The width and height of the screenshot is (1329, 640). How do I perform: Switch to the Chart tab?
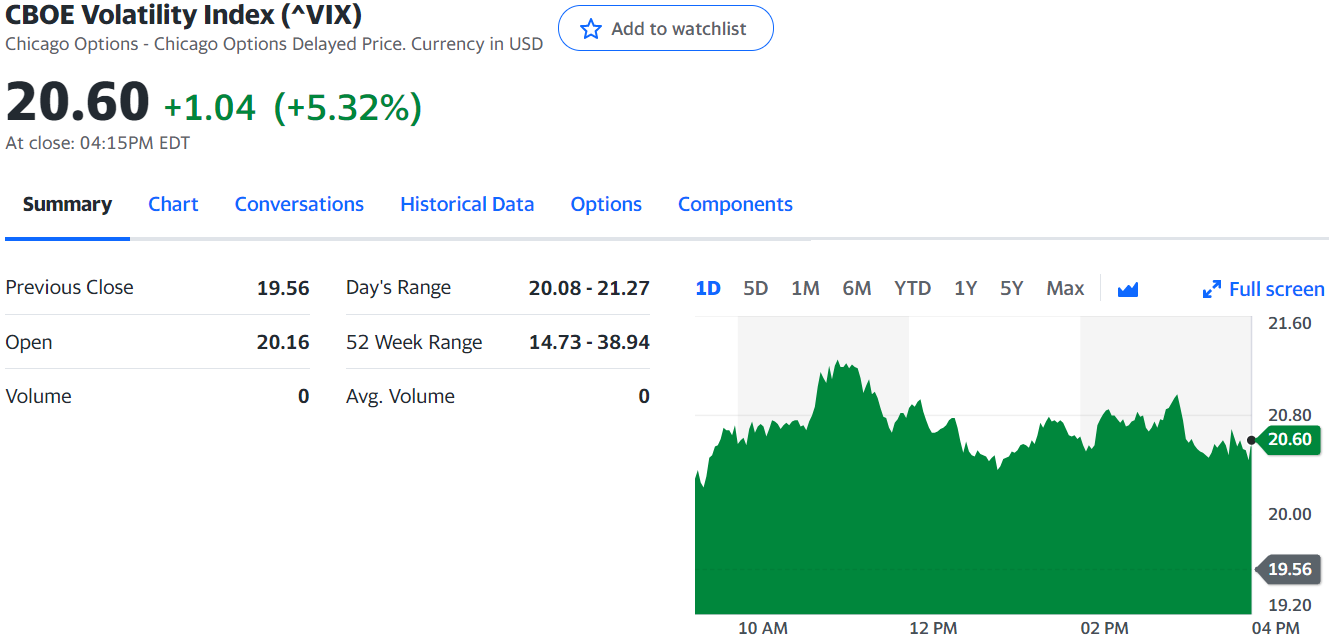pyautogui.click(x=173, y=204)
